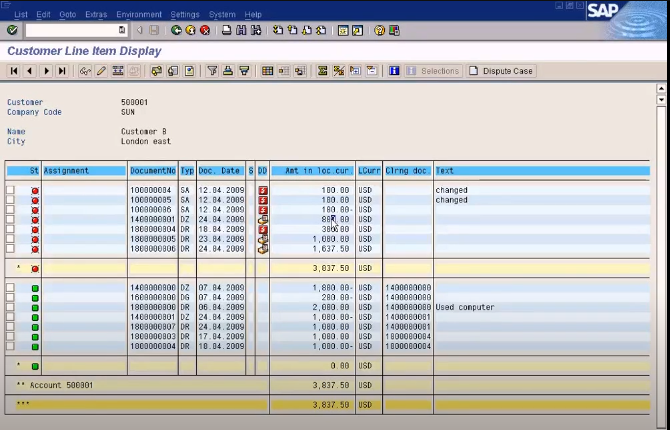The width and height of the screenshot is (670, 430).
Task: Tick checkbox for DR 300.00 row
Action: (10, 229)
